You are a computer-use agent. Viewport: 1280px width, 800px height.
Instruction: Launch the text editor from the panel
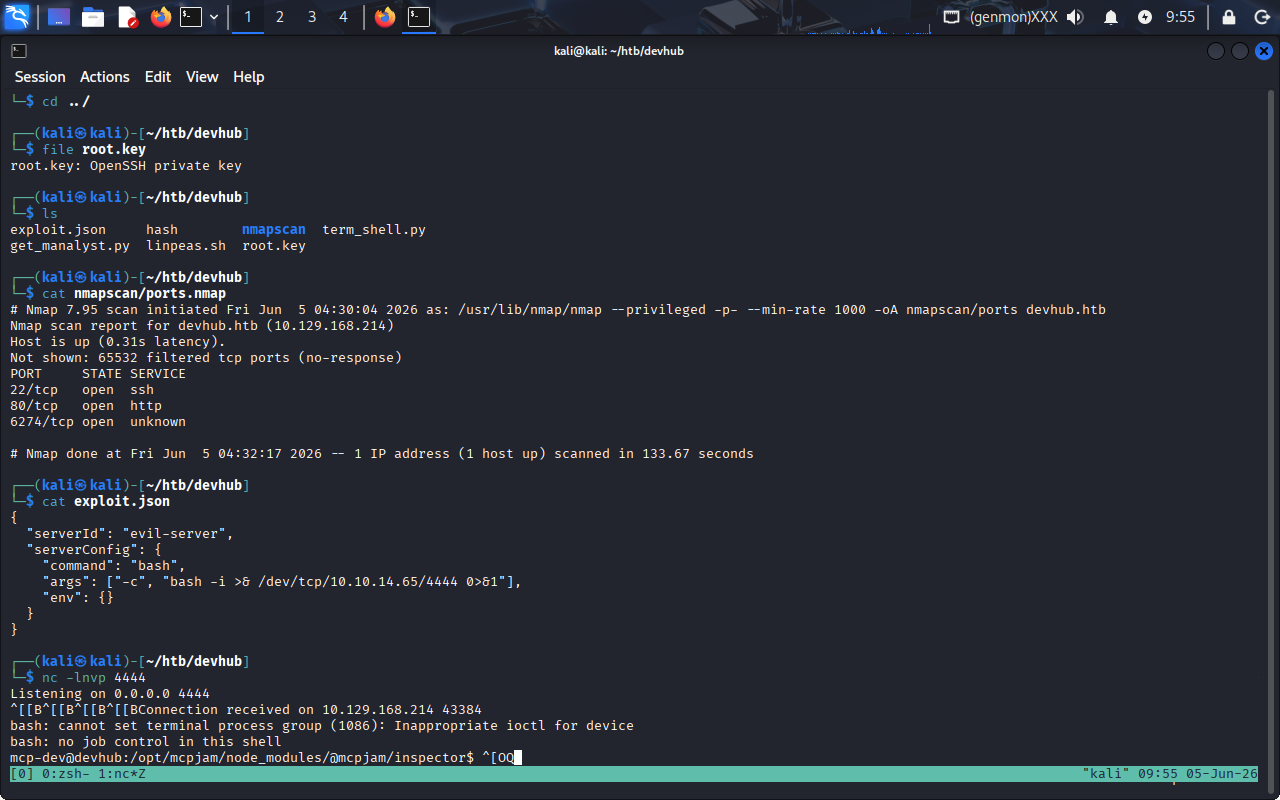point(127,17)
